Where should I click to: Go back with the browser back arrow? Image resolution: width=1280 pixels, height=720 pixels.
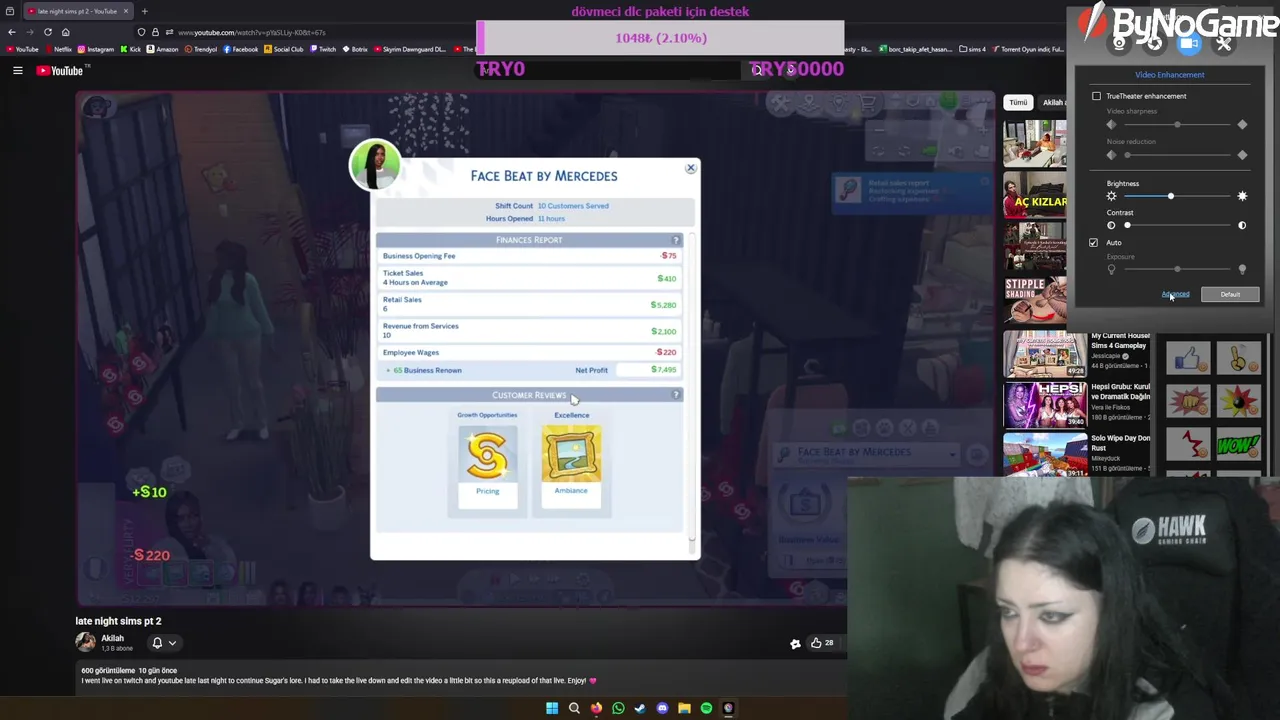coord(12,32)
